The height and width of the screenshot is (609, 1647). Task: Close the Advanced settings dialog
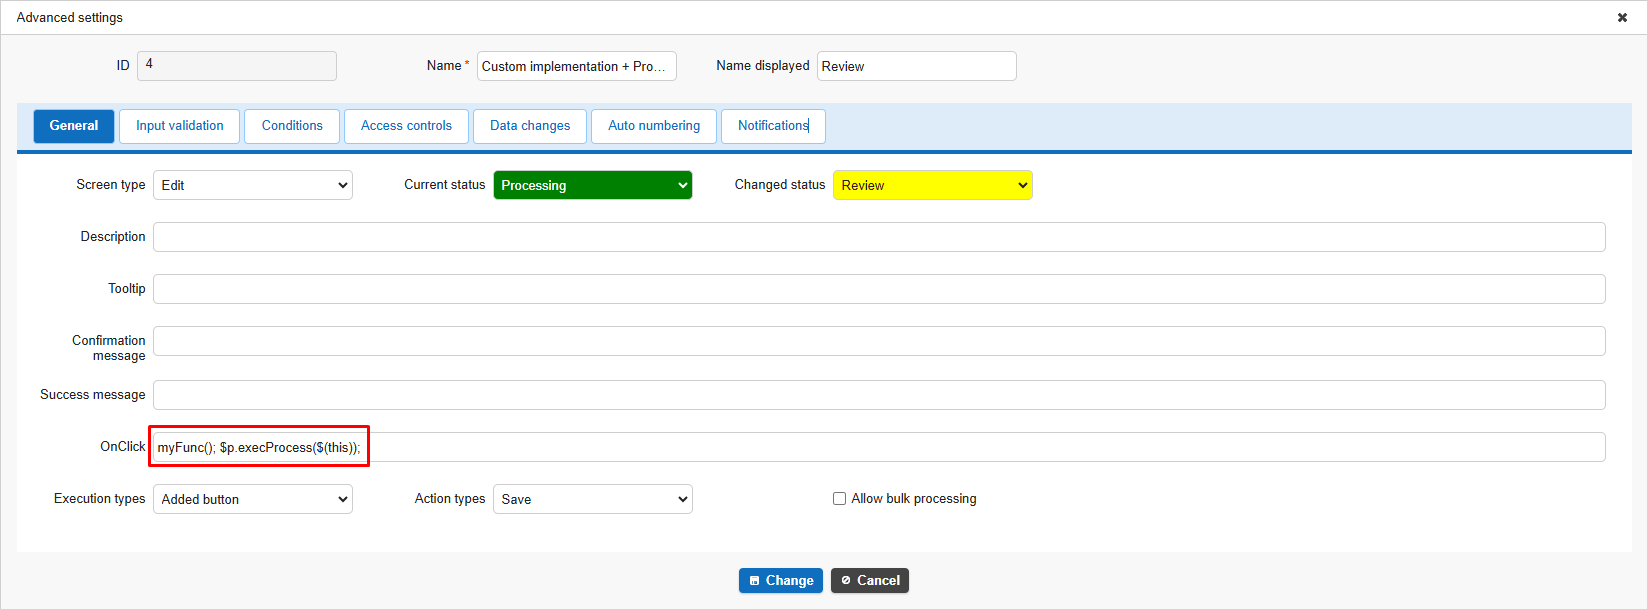click(x=1622, y=17)
